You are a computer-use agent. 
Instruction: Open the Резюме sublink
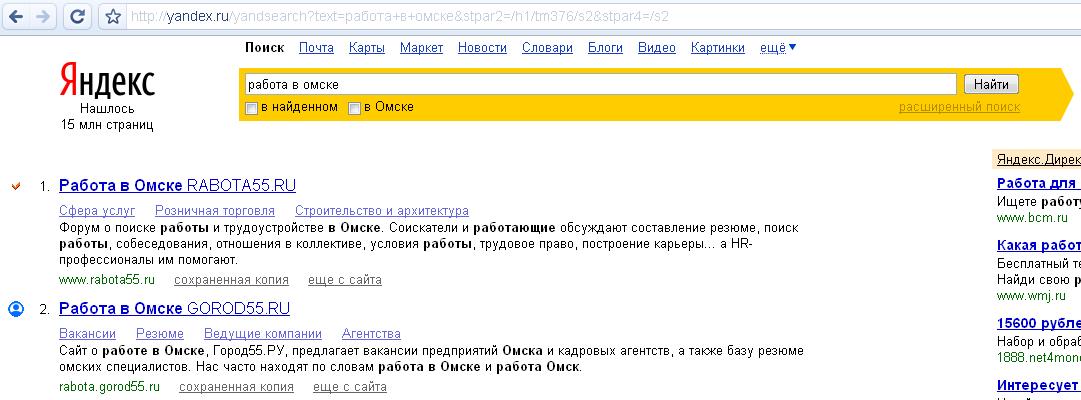click(160, 334)
